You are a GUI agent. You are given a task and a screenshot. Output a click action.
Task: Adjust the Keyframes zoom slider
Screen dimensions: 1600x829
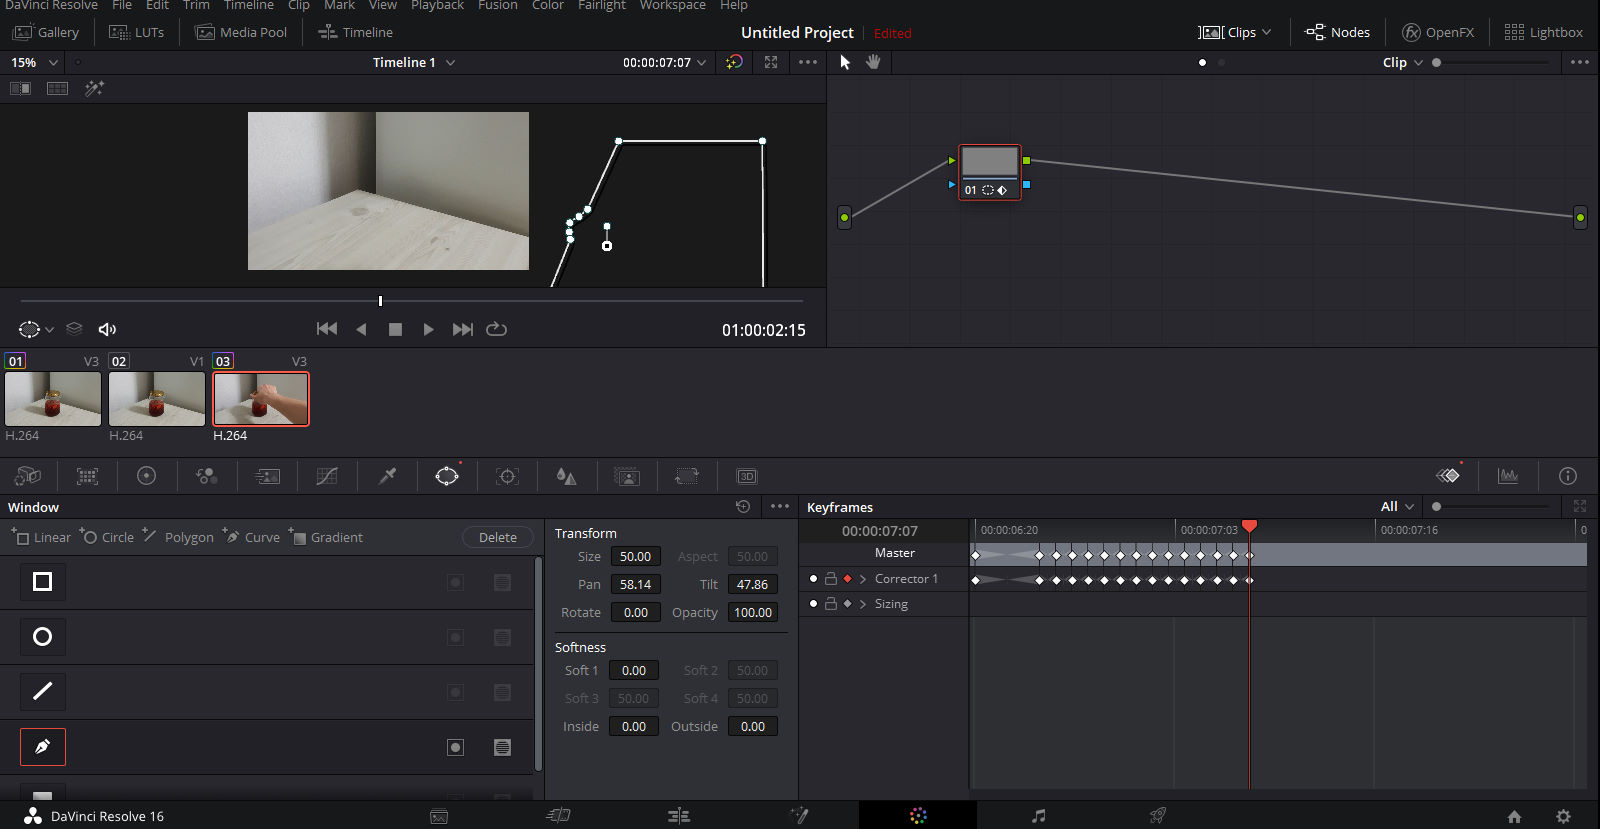point(1437,507)
